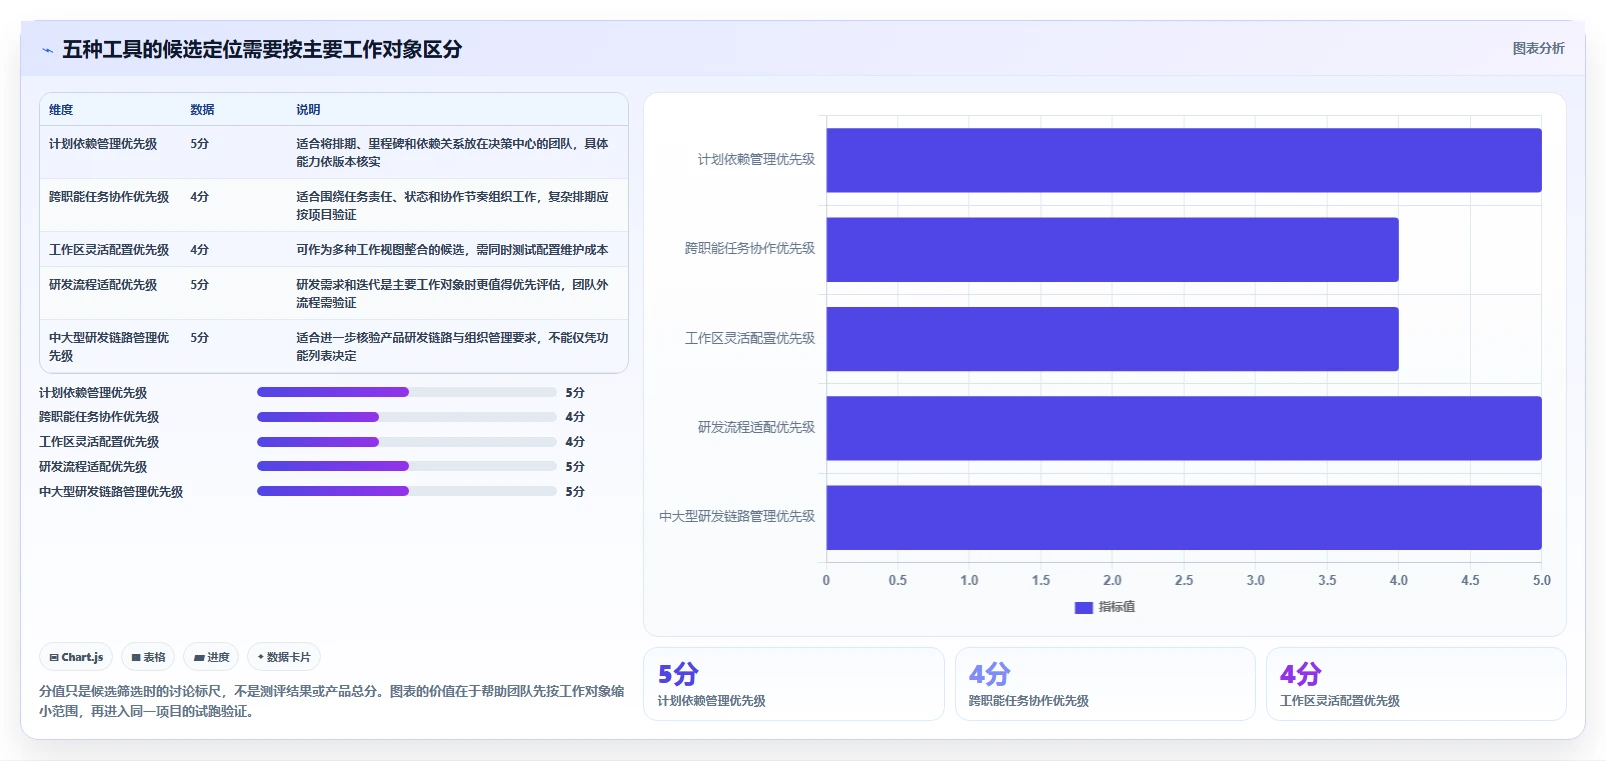Click the 中大型研发链路管理优先级 progress bar
The width and height of the screenshot is (1606, 761).
(406, 491)
